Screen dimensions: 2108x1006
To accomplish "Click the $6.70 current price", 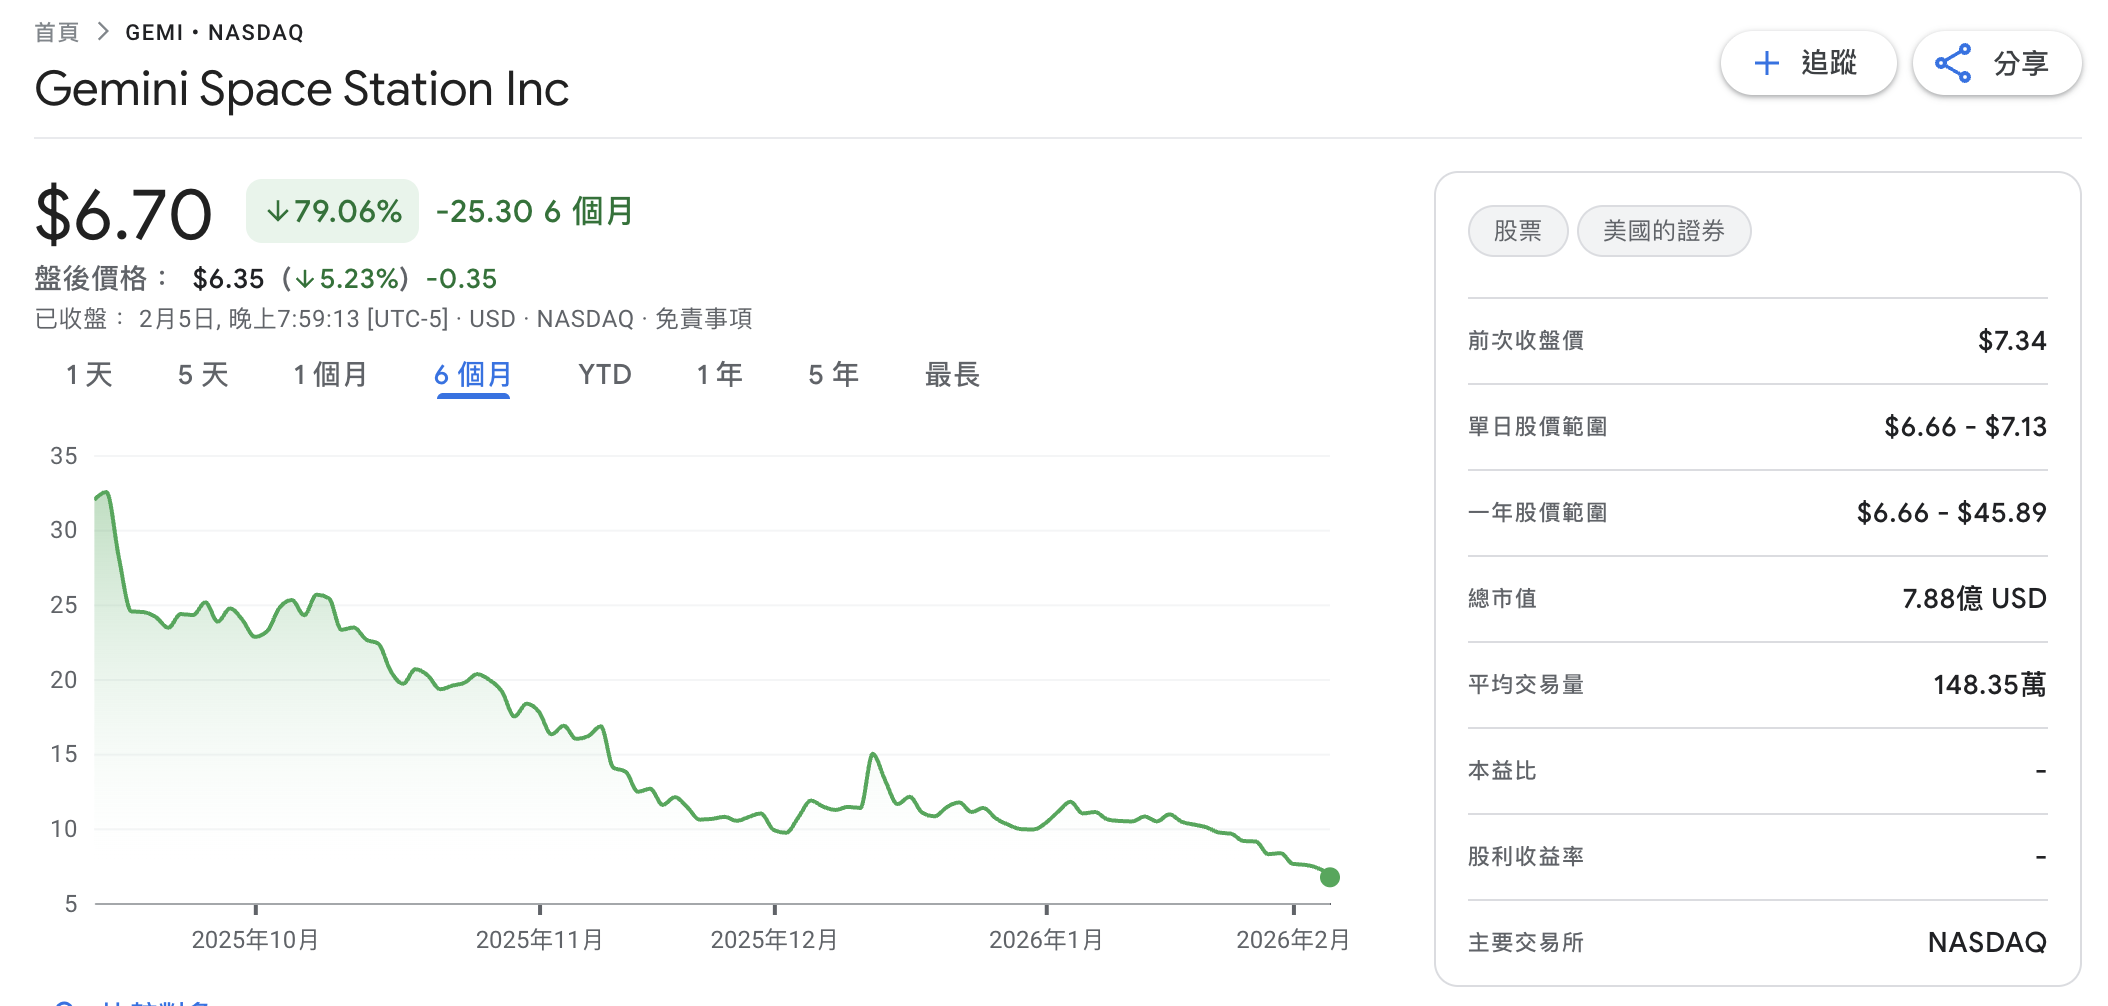I will 124,214.
